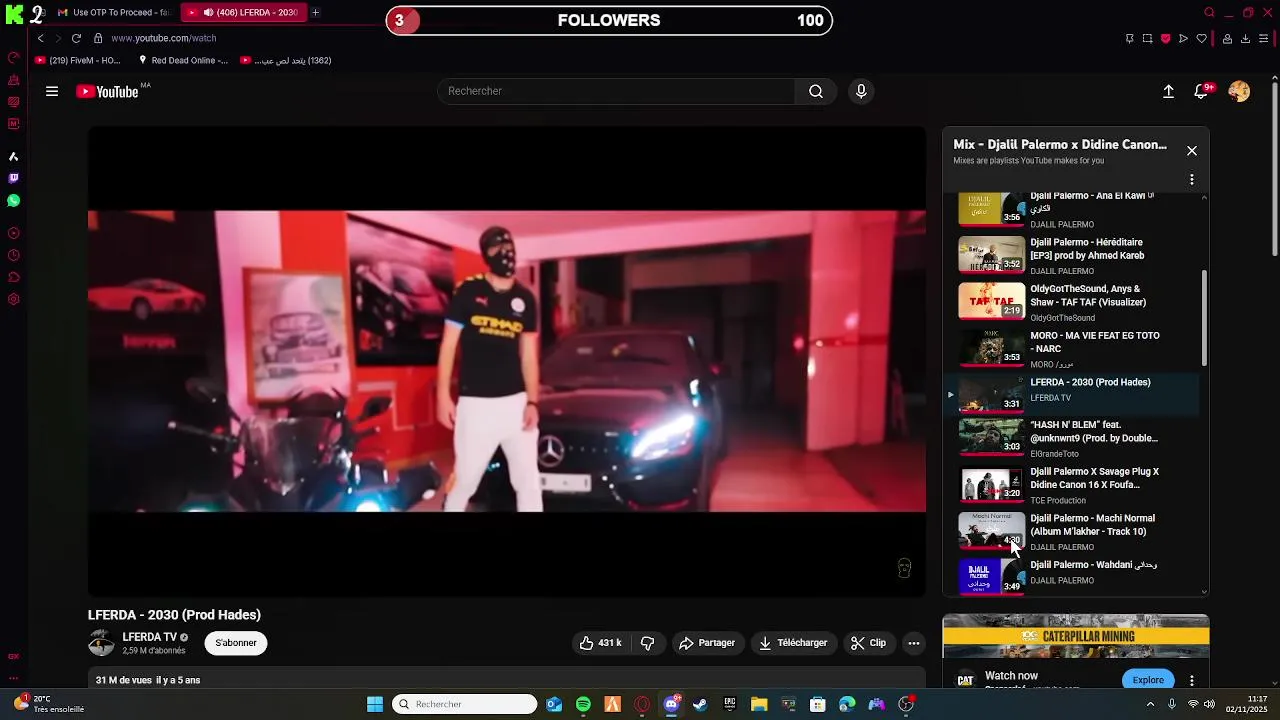
Task: Open the browser downloads icon
Action: click(x=1245, y=38)
